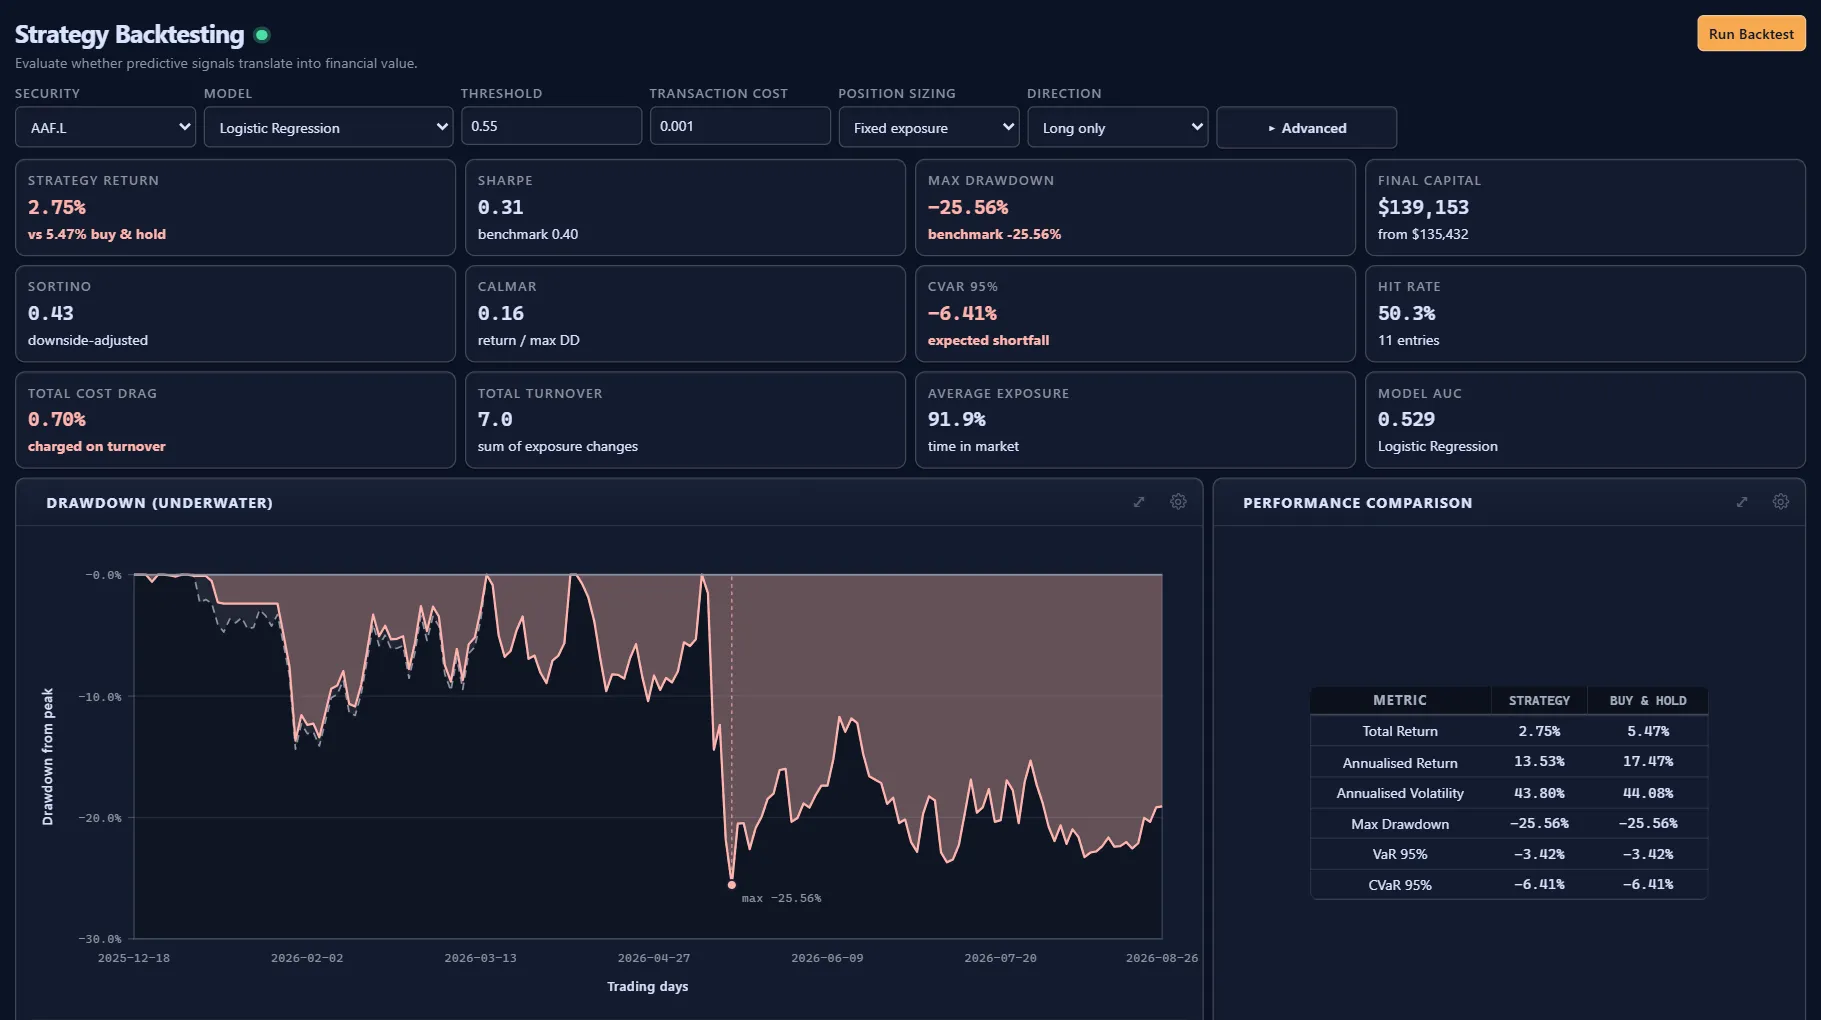The width and height of the screenshot is (1821, 1020).
Task: Click the 'vs 5.47% buy & hold' text
Action: pyautogui.click(x=97, y=234)
